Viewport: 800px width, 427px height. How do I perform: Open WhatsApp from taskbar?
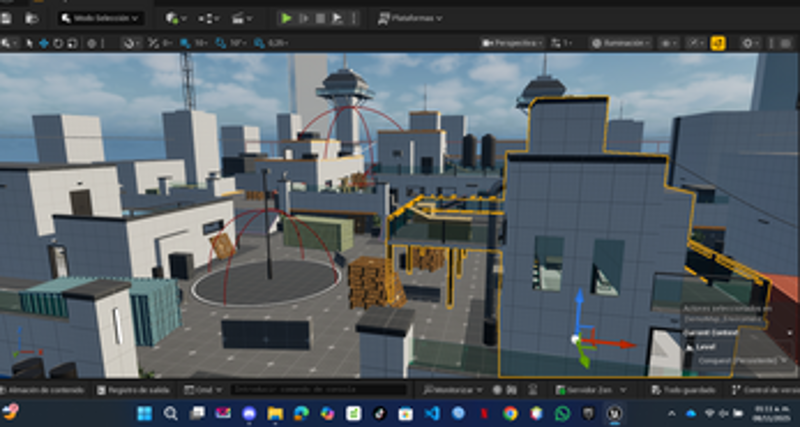[563, 413]
